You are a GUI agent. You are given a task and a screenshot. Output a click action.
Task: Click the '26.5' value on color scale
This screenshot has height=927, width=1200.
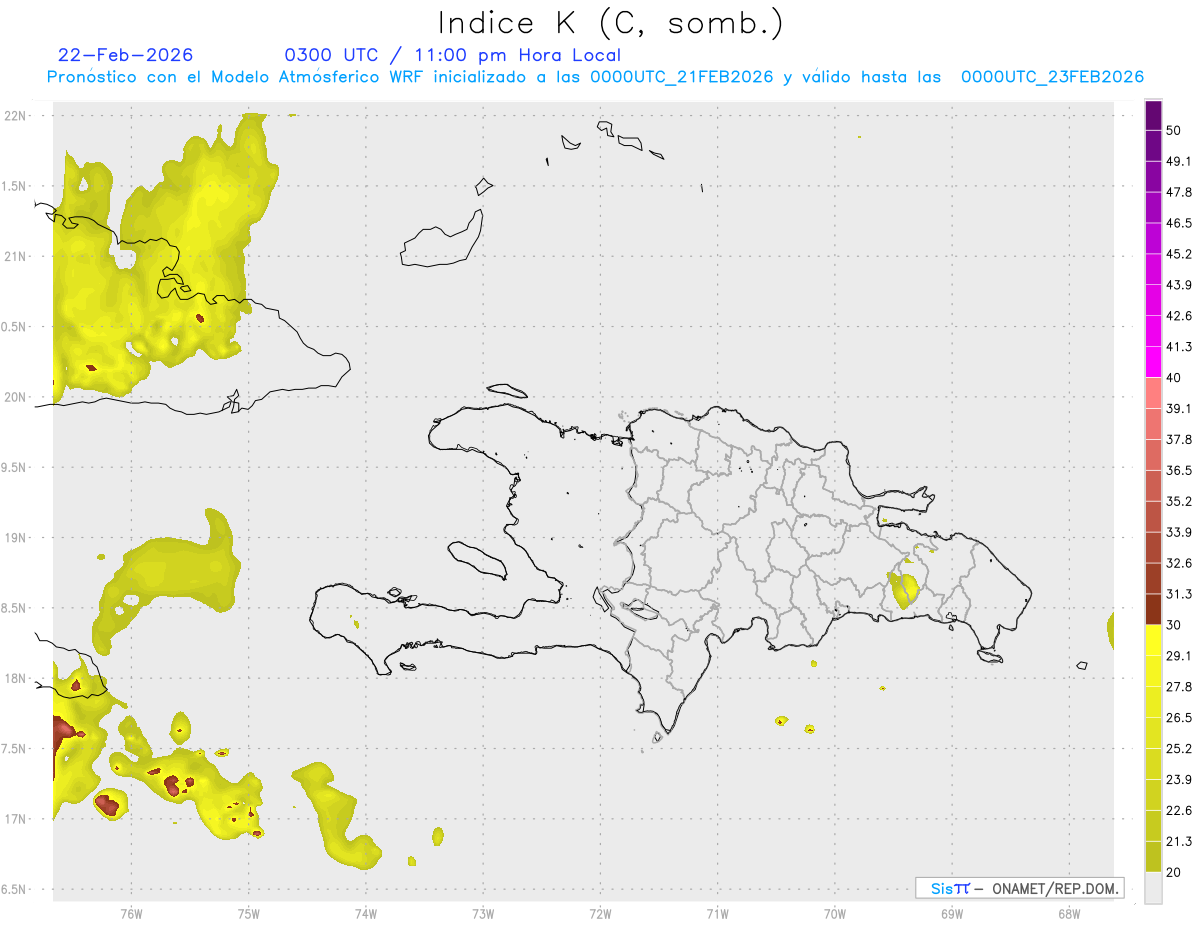click(x=1179, y=718)
